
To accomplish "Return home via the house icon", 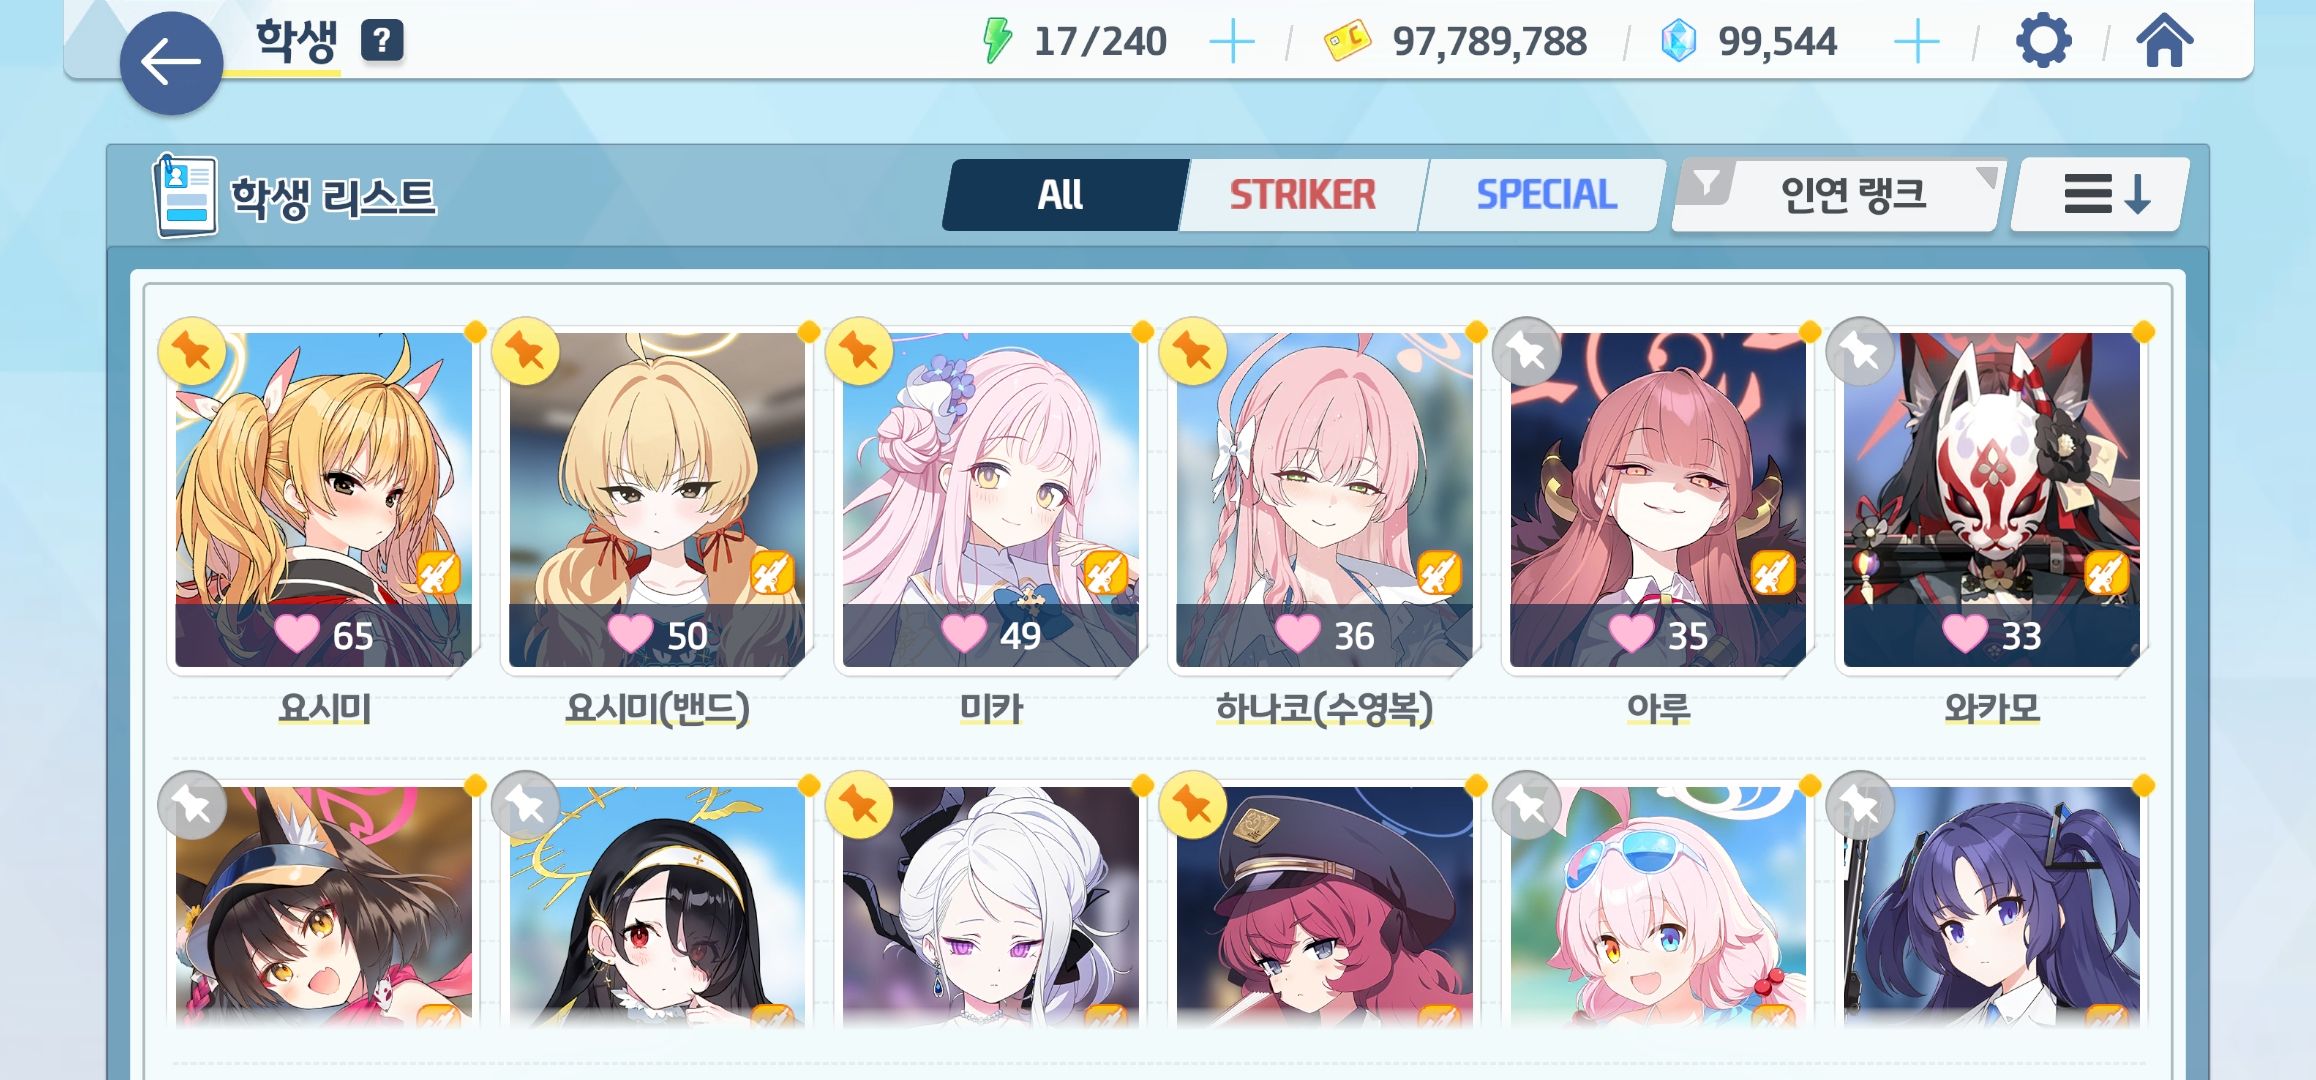I will click(2164, 42).
